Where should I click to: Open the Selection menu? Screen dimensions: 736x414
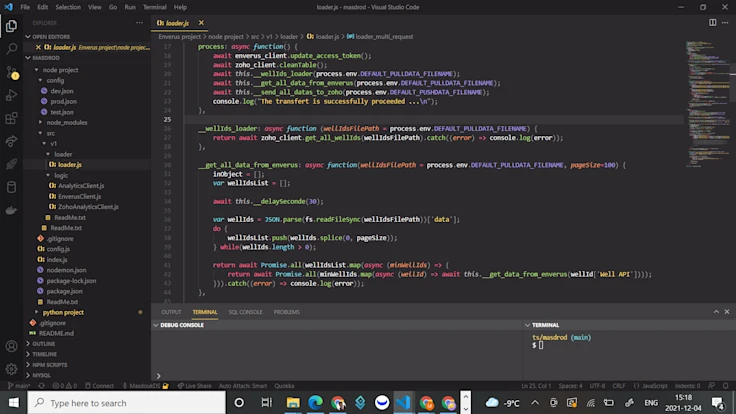point(68,7)
